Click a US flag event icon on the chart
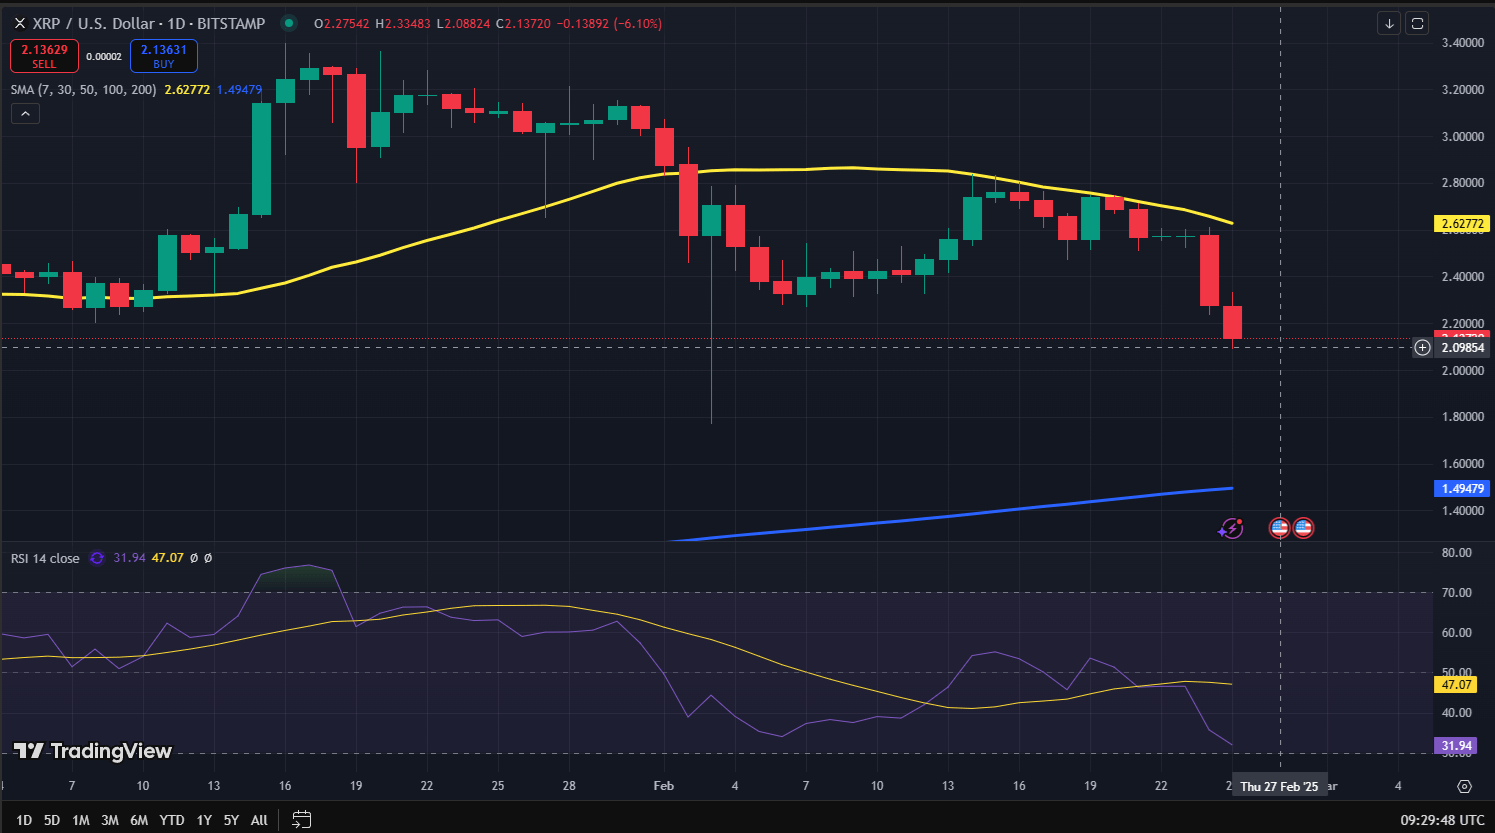 click(1280, 527)
